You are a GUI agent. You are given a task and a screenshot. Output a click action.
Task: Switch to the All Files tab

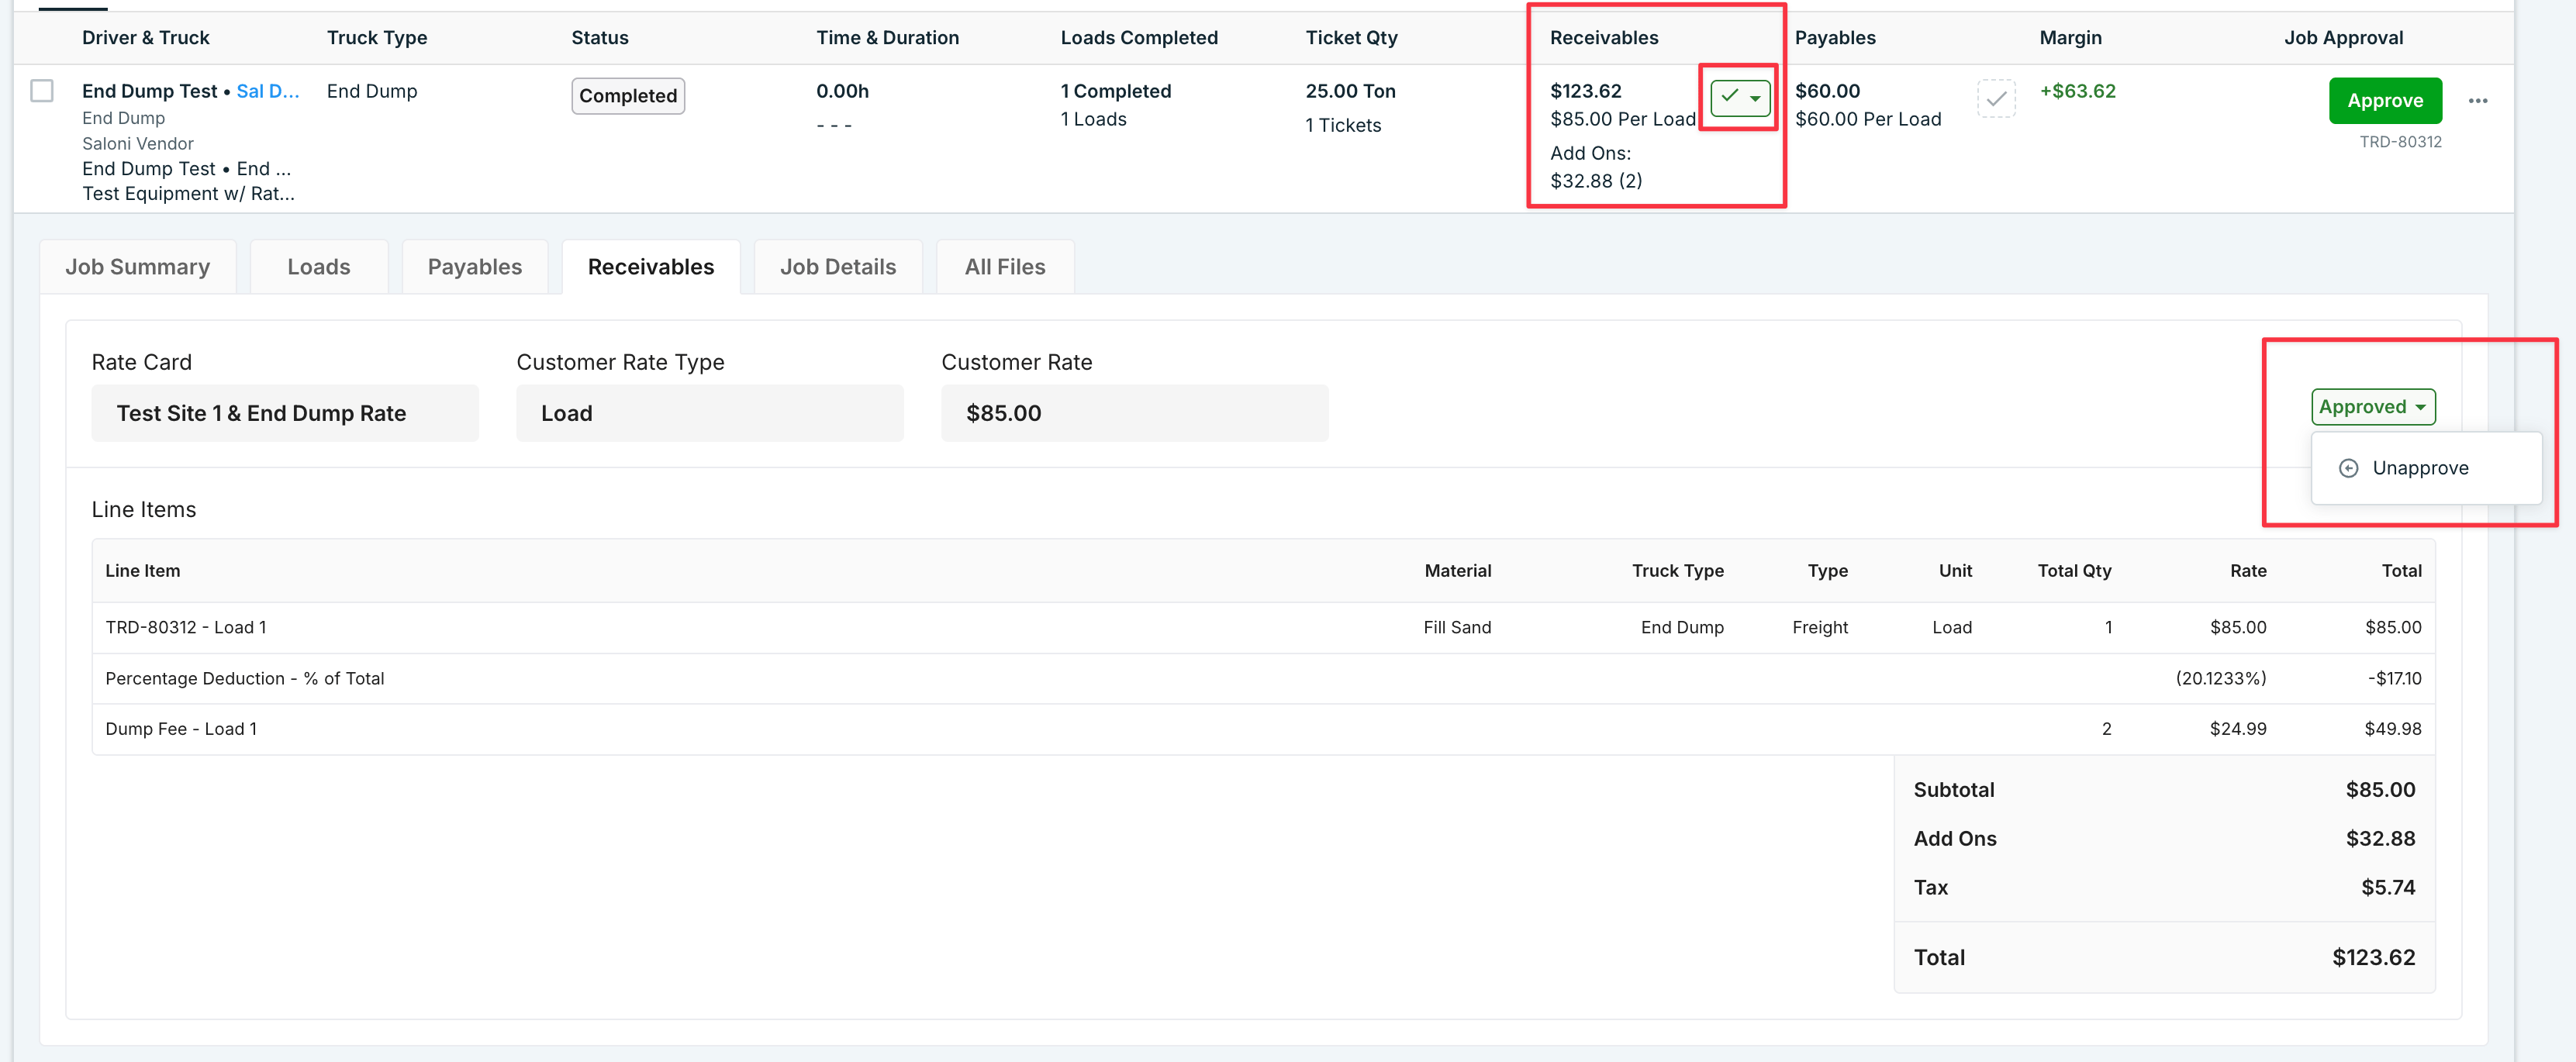pyautogui.click(x=1005, y=267)
